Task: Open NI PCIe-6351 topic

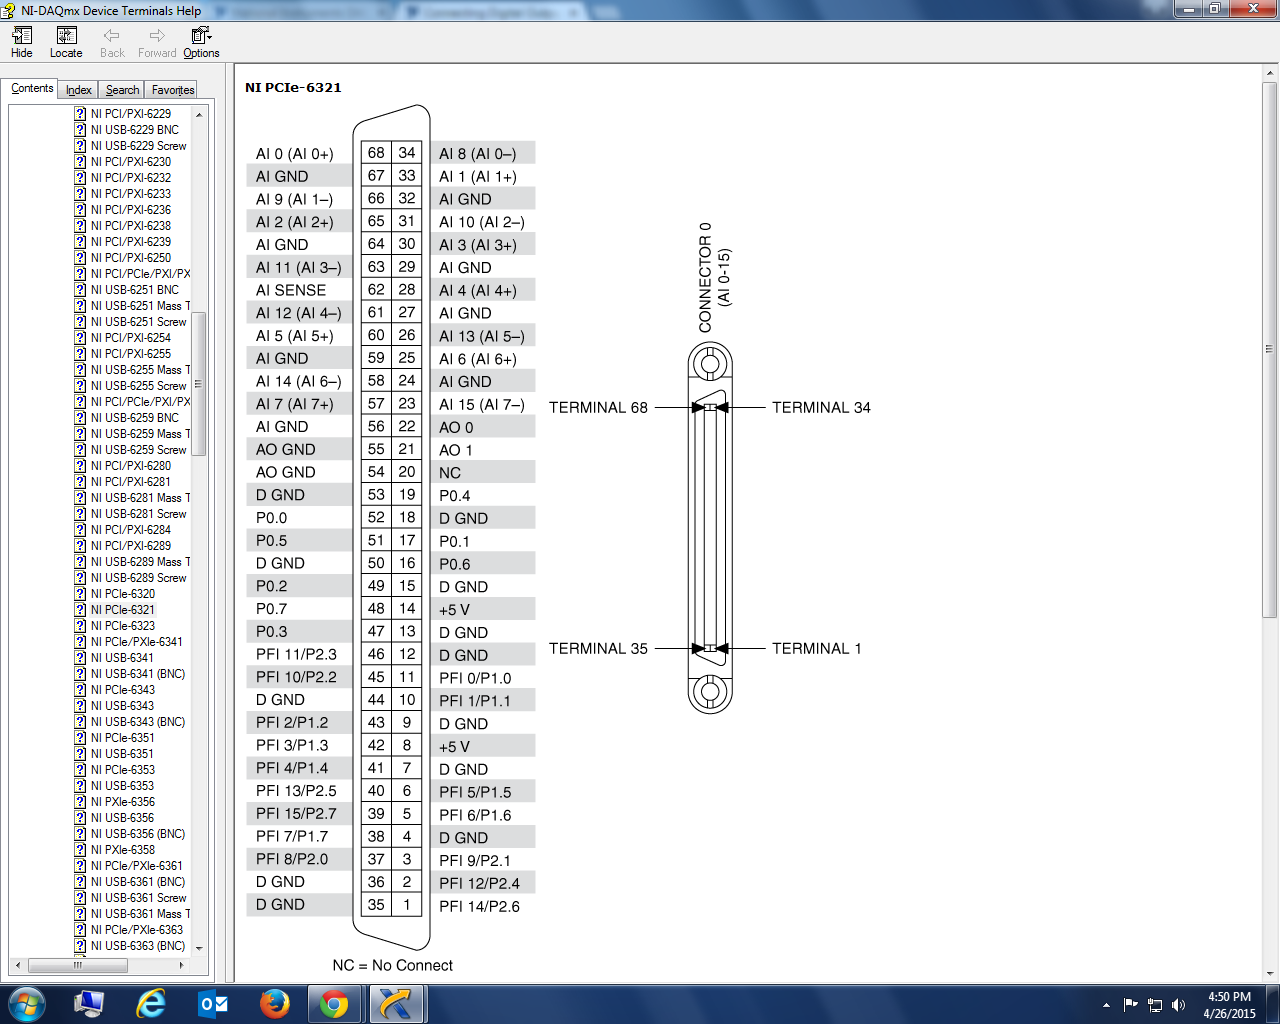Action: coord(122,738)
